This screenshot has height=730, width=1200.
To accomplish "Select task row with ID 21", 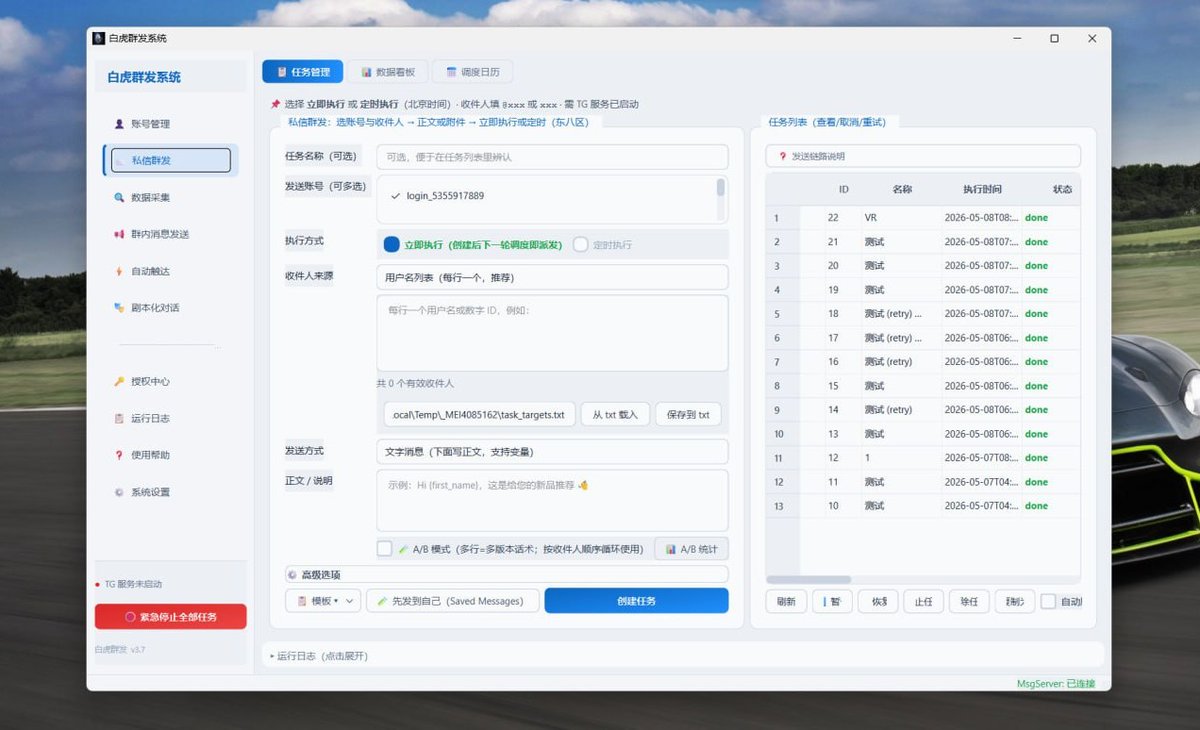I will (x=923, y=242).
